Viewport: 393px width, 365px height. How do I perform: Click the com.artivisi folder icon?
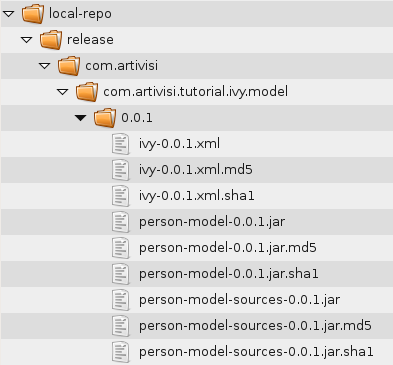pos(69,66)
